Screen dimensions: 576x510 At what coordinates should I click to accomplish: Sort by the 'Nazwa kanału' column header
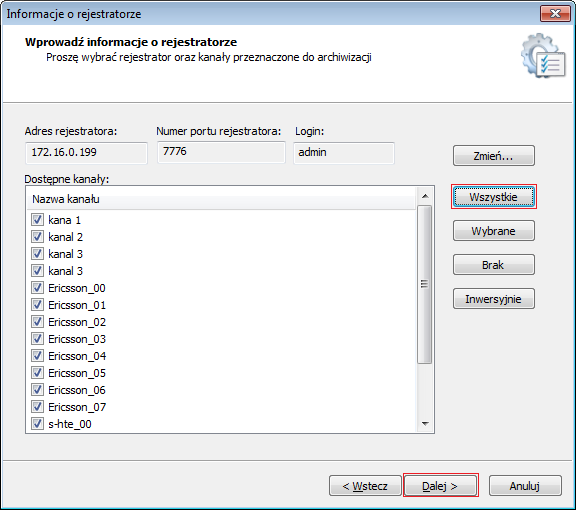coord(221,199)
